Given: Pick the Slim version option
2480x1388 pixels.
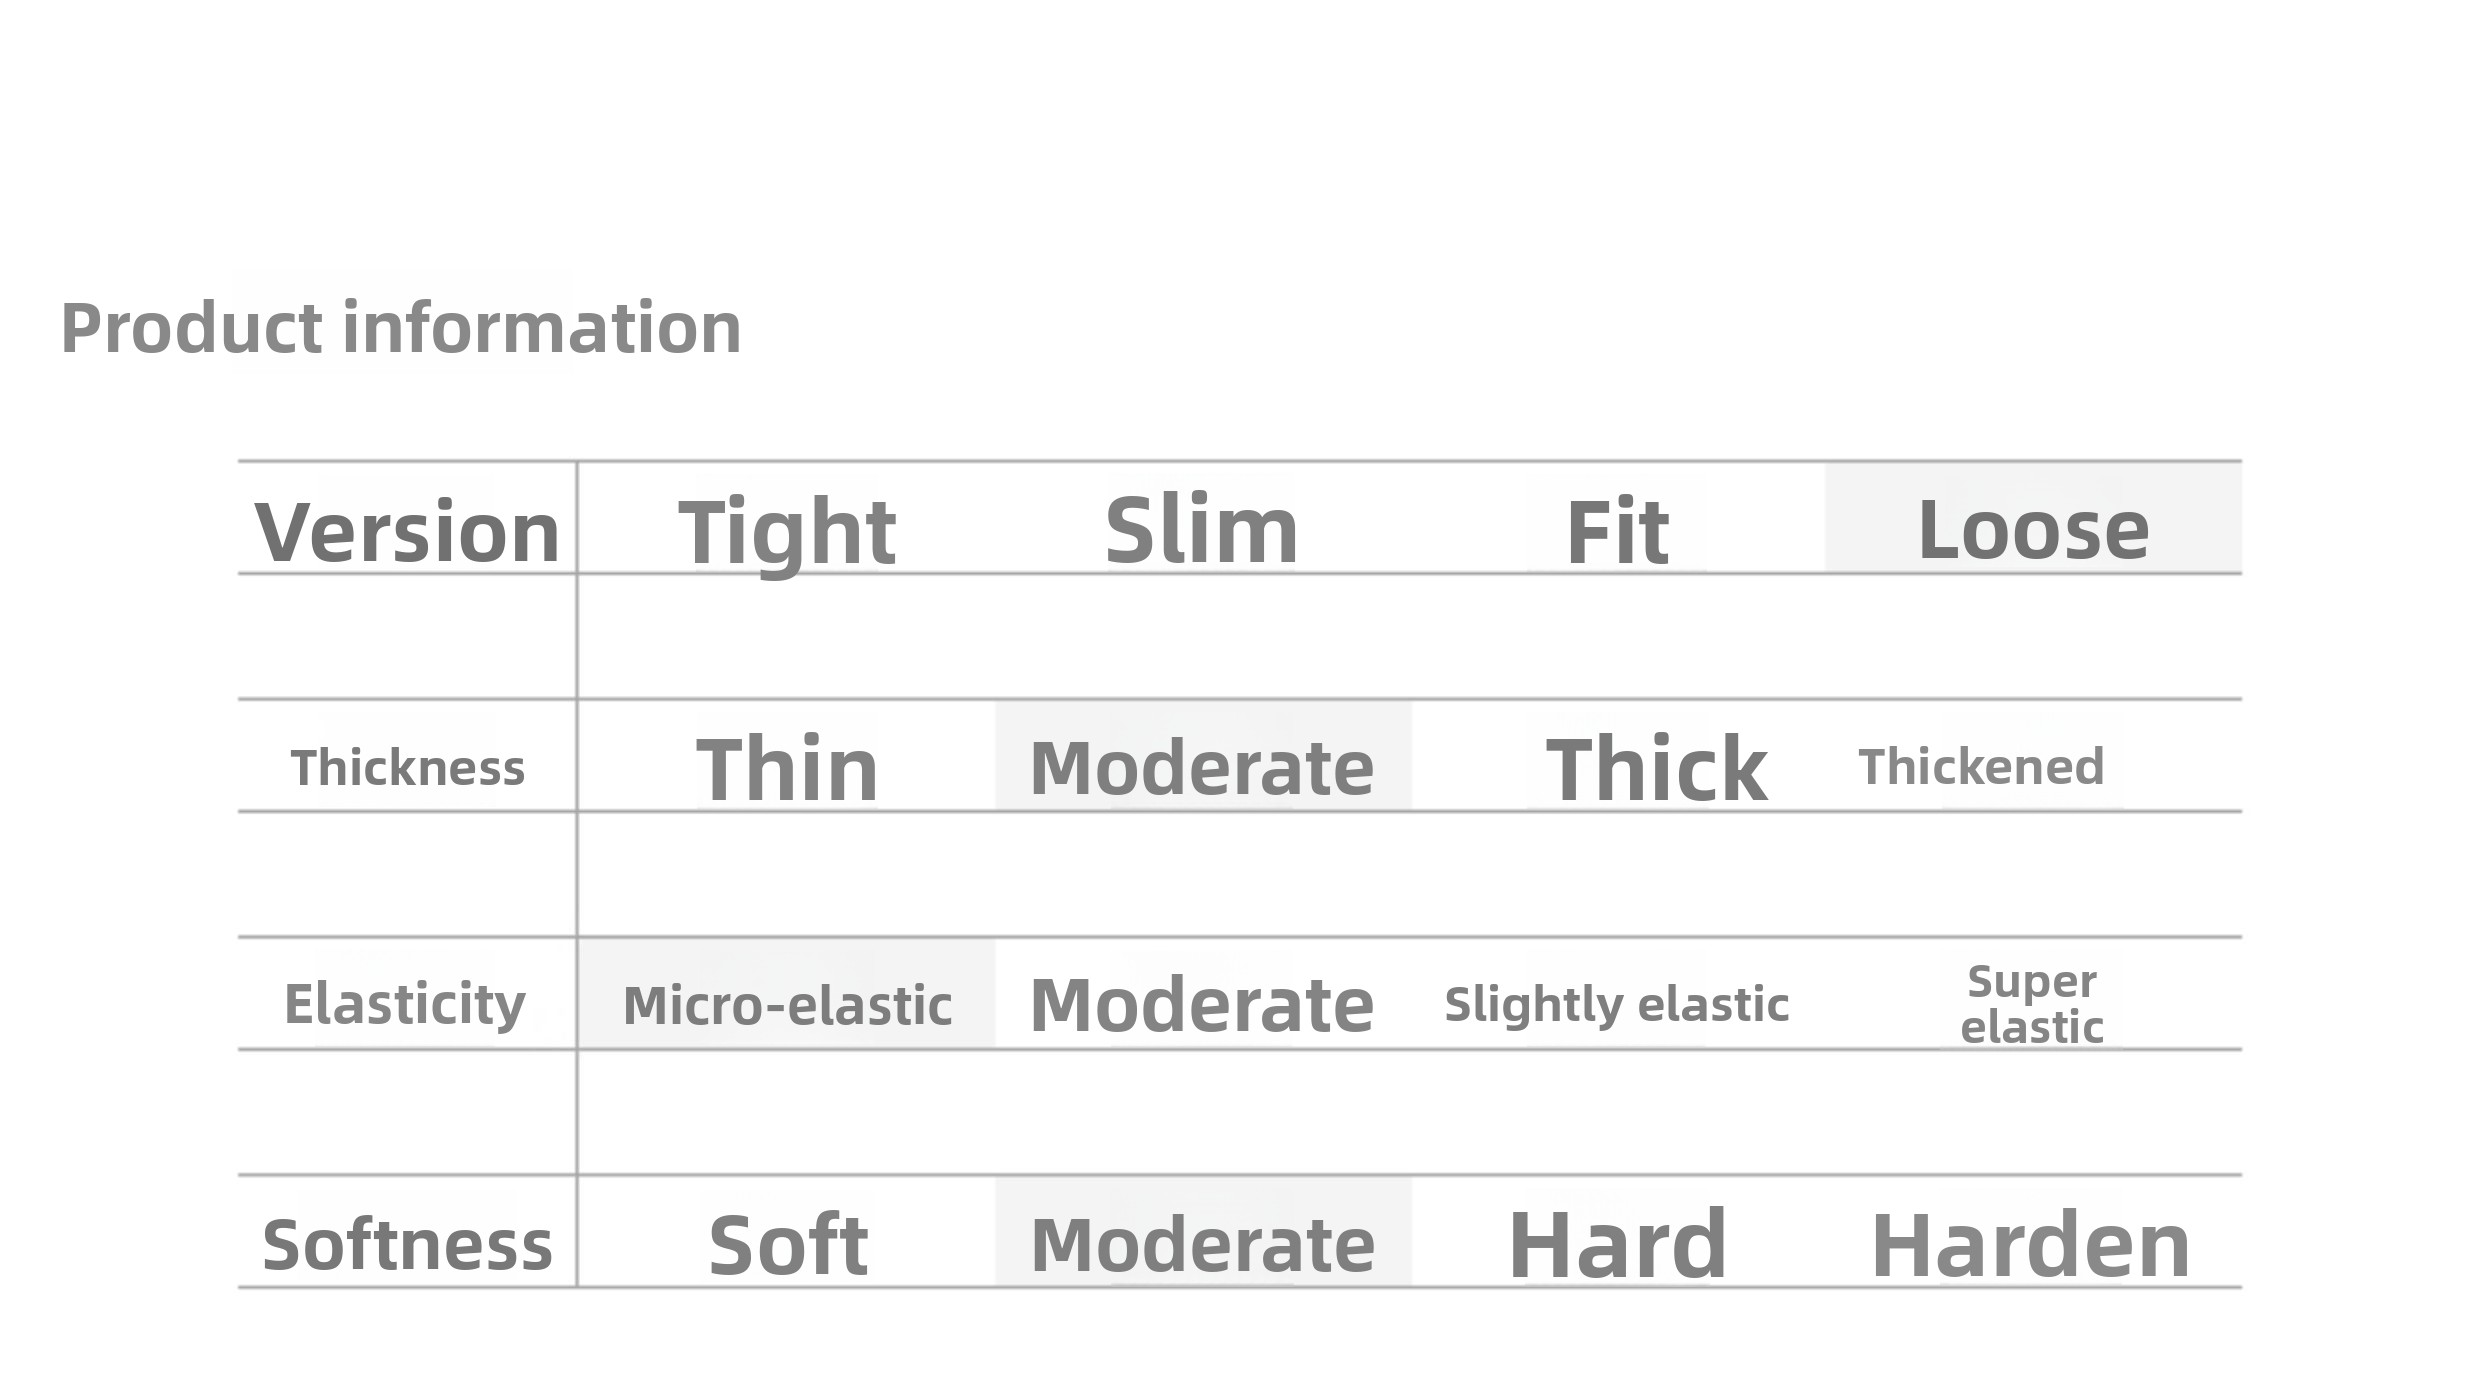Looking at the screenshot, I should 1202,529.
